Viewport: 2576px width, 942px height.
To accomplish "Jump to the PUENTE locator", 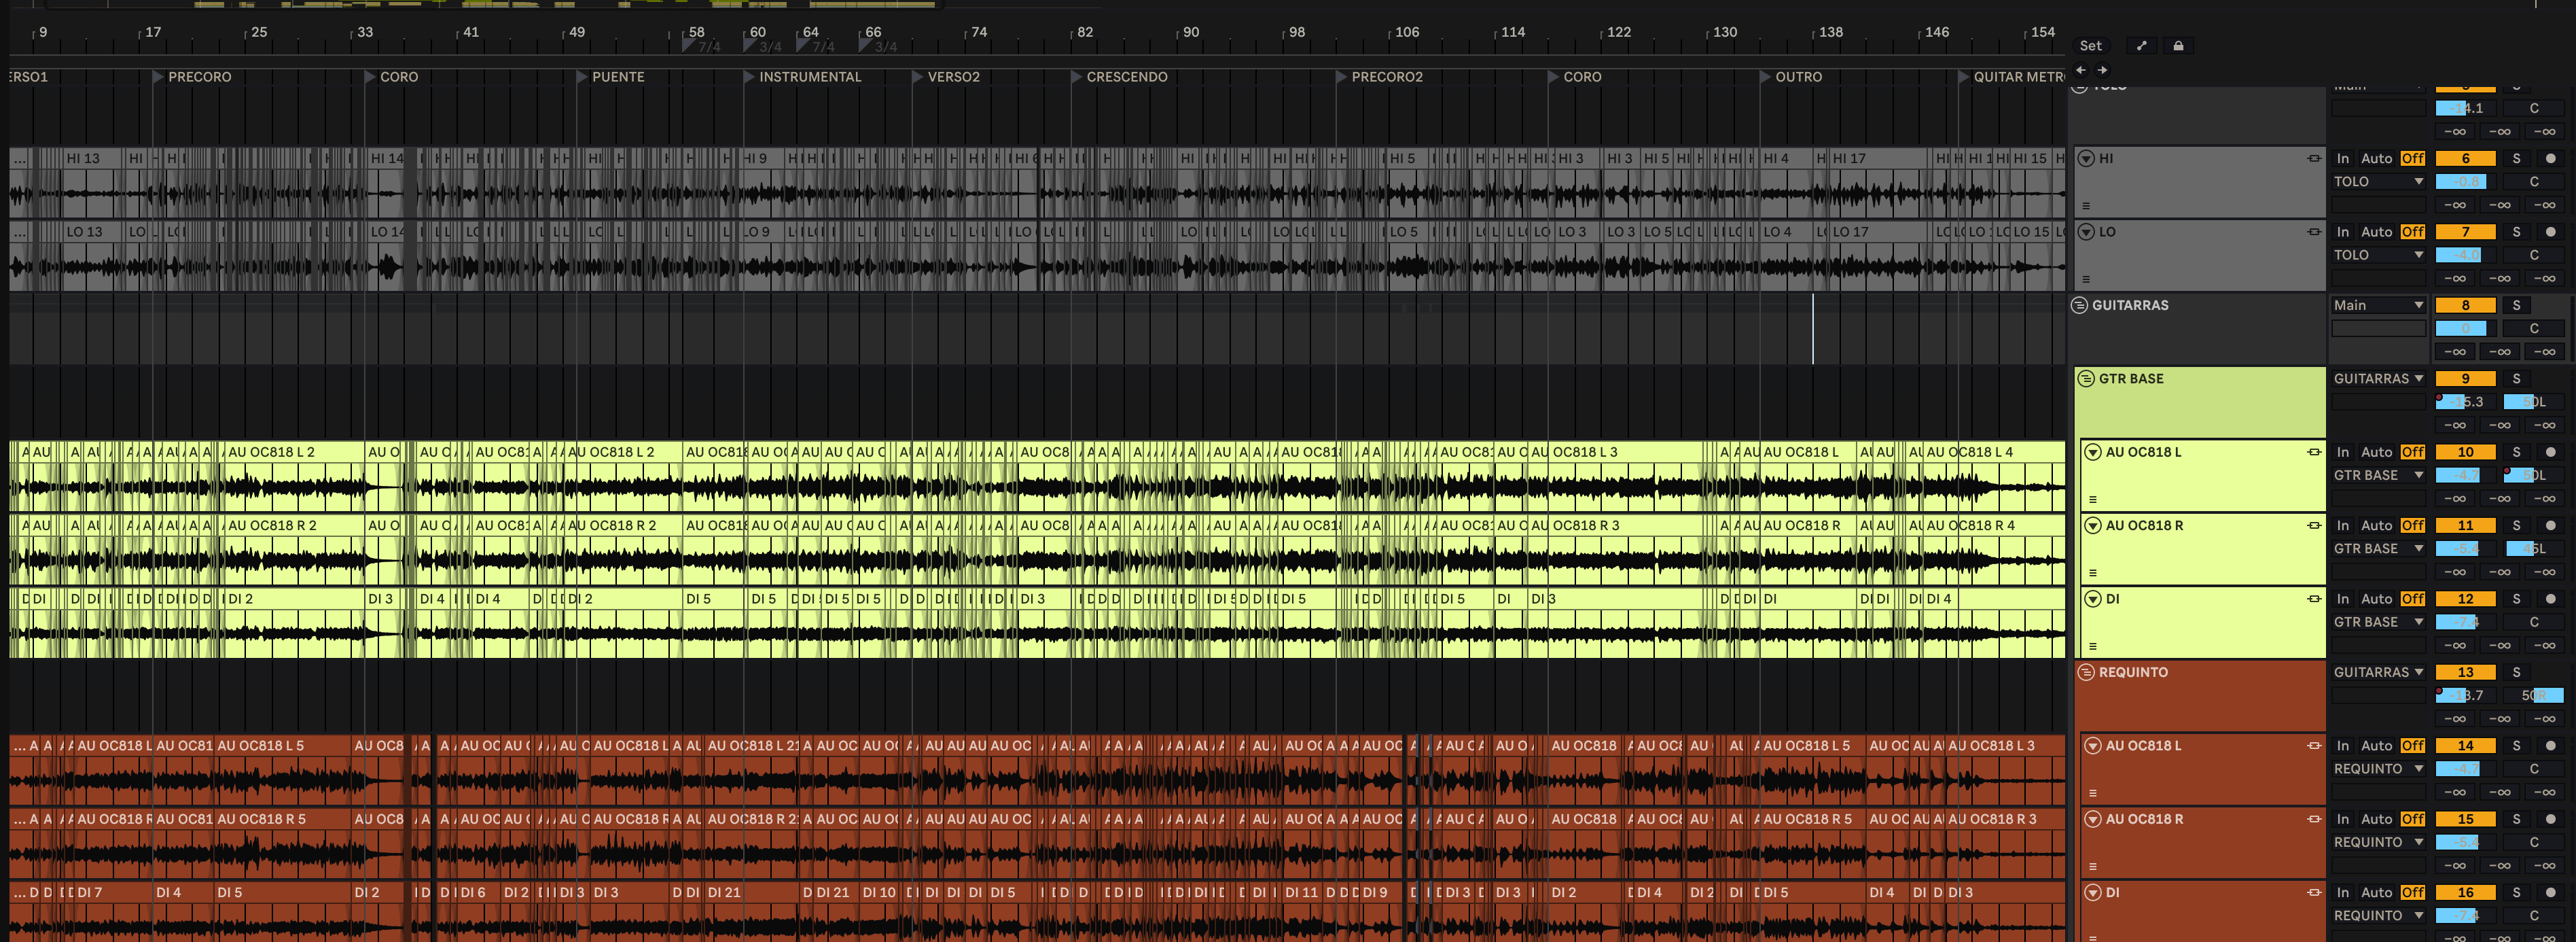I will [610, 77].
